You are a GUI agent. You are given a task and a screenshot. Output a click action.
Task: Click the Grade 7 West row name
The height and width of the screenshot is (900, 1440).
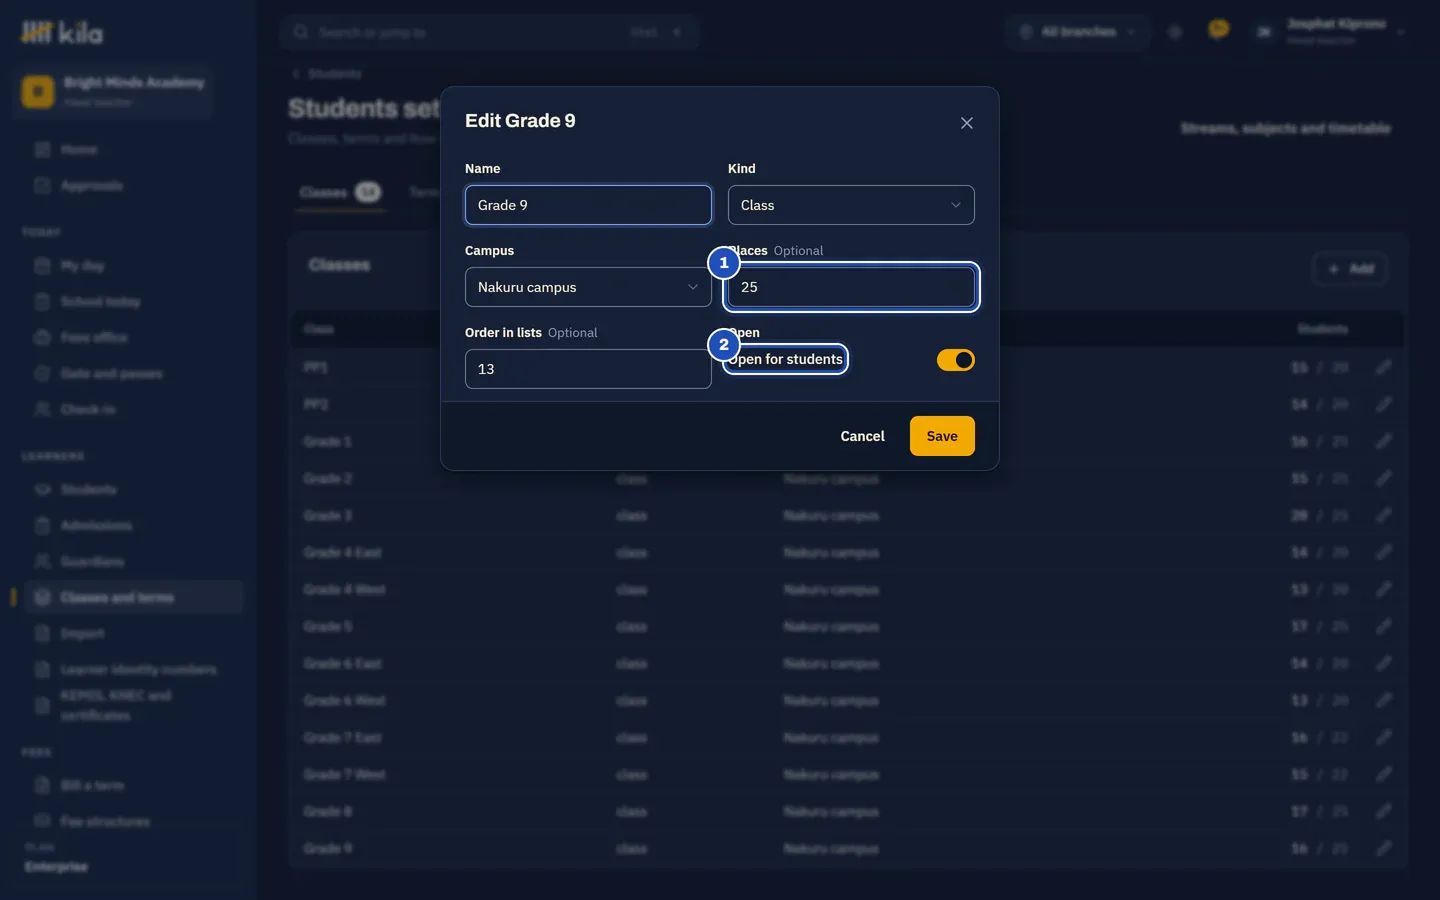tap(344, 775)
